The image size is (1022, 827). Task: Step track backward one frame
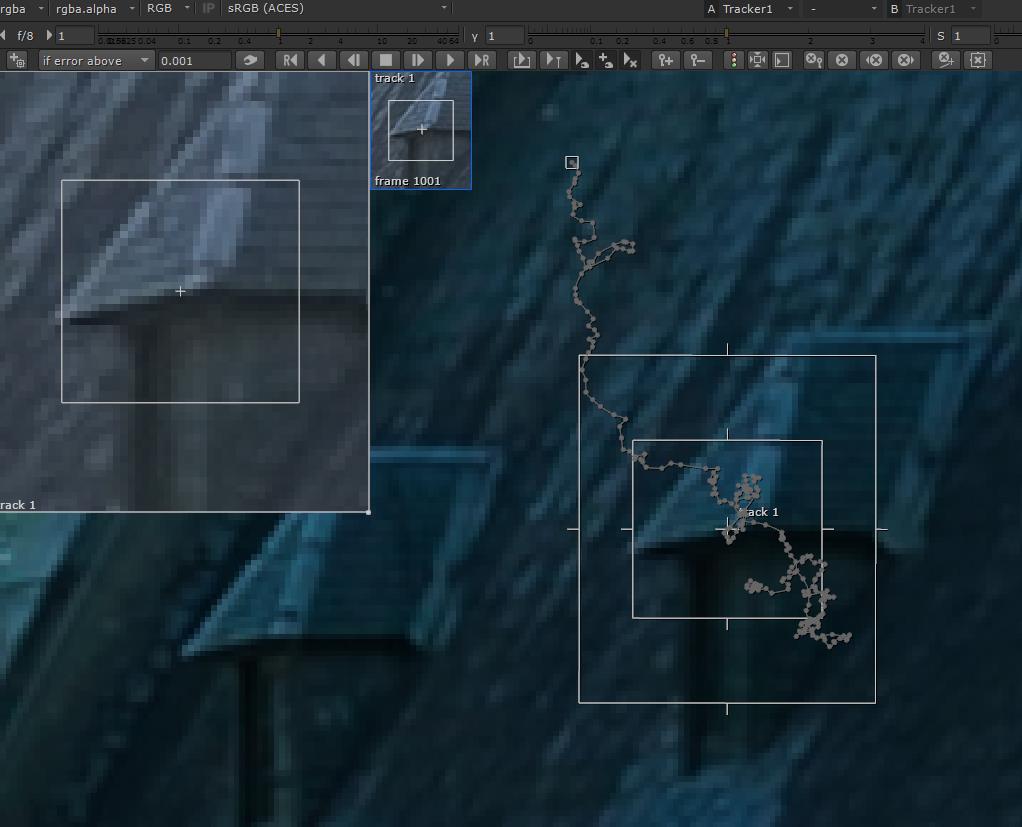pyautogui.click(x=354, y=60)
